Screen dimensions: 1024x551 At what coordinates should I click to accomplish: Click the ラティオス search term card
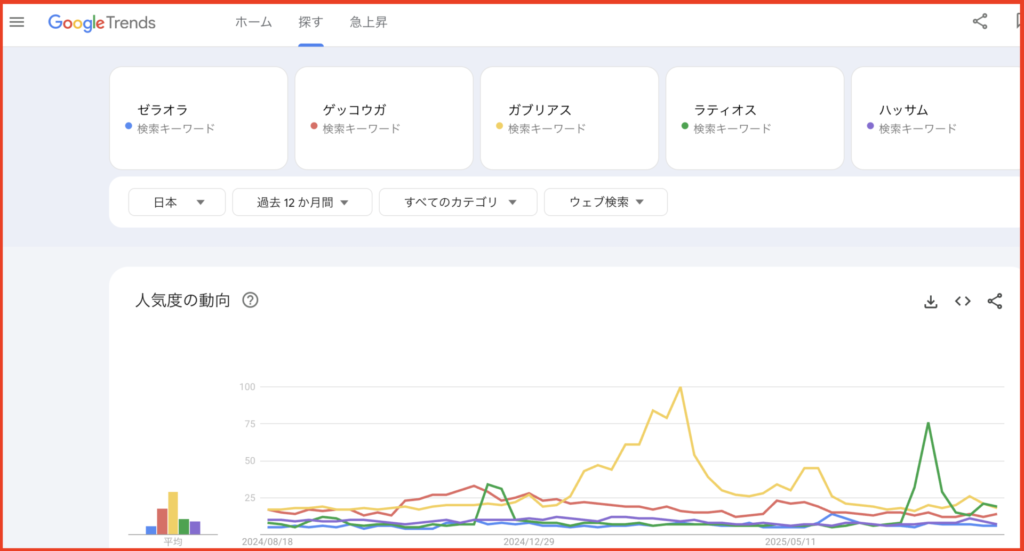(755, 118)
